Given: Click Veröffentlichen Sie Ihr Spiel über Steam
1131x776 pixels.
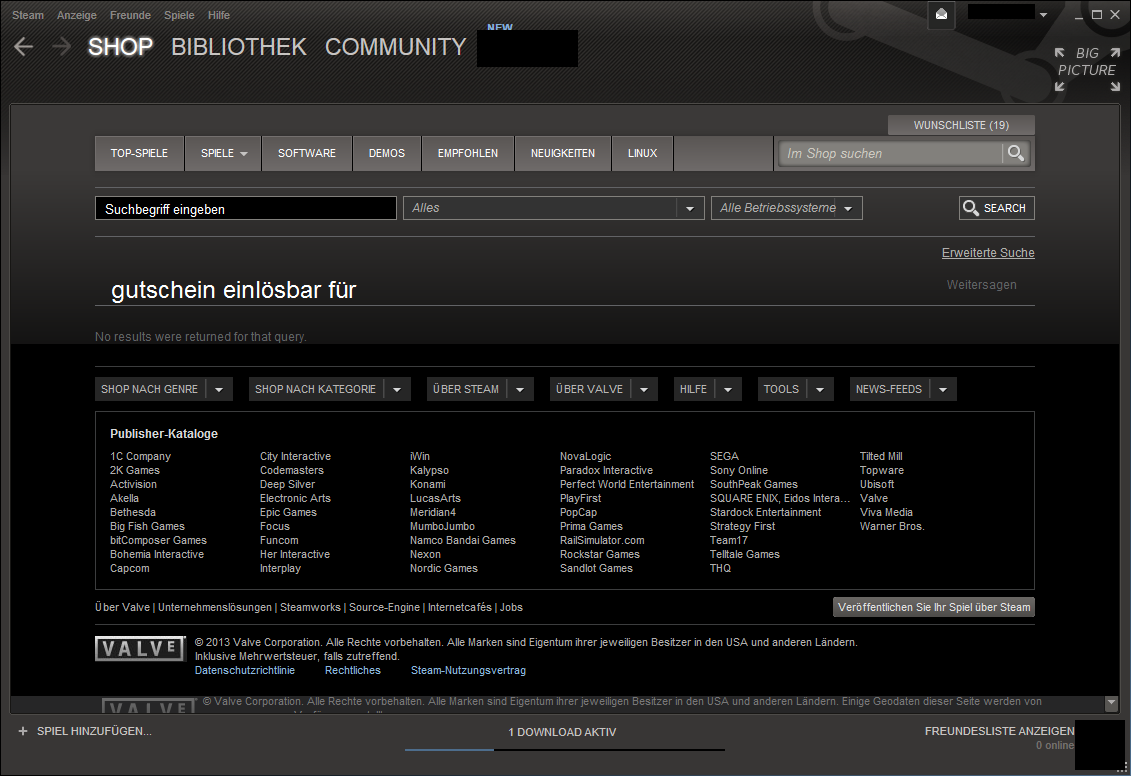Looking at the screenshot, I should [x=933, y=607].
